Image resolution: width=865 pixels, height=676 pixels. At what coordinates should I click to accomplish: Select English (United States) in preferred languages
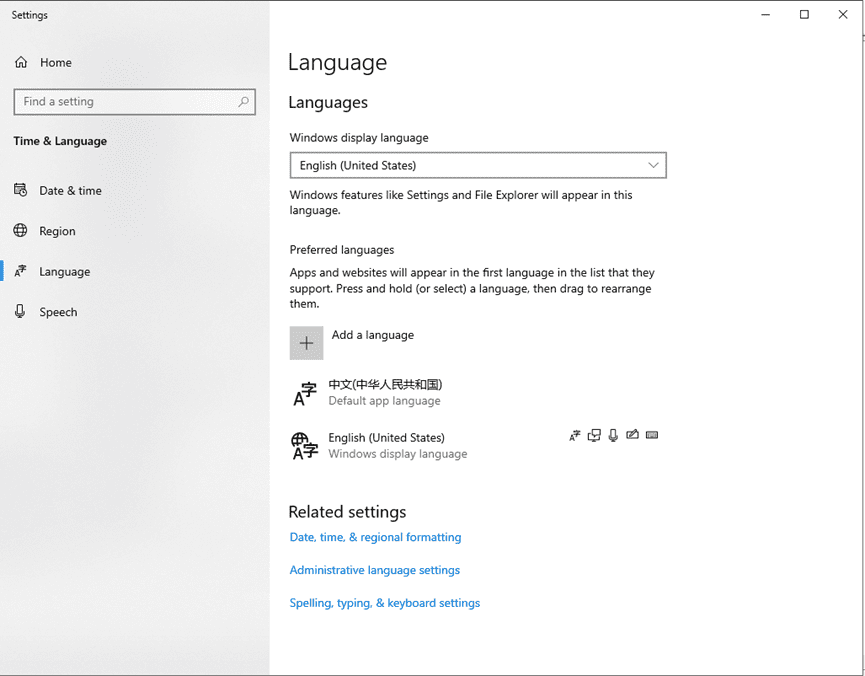386,438
